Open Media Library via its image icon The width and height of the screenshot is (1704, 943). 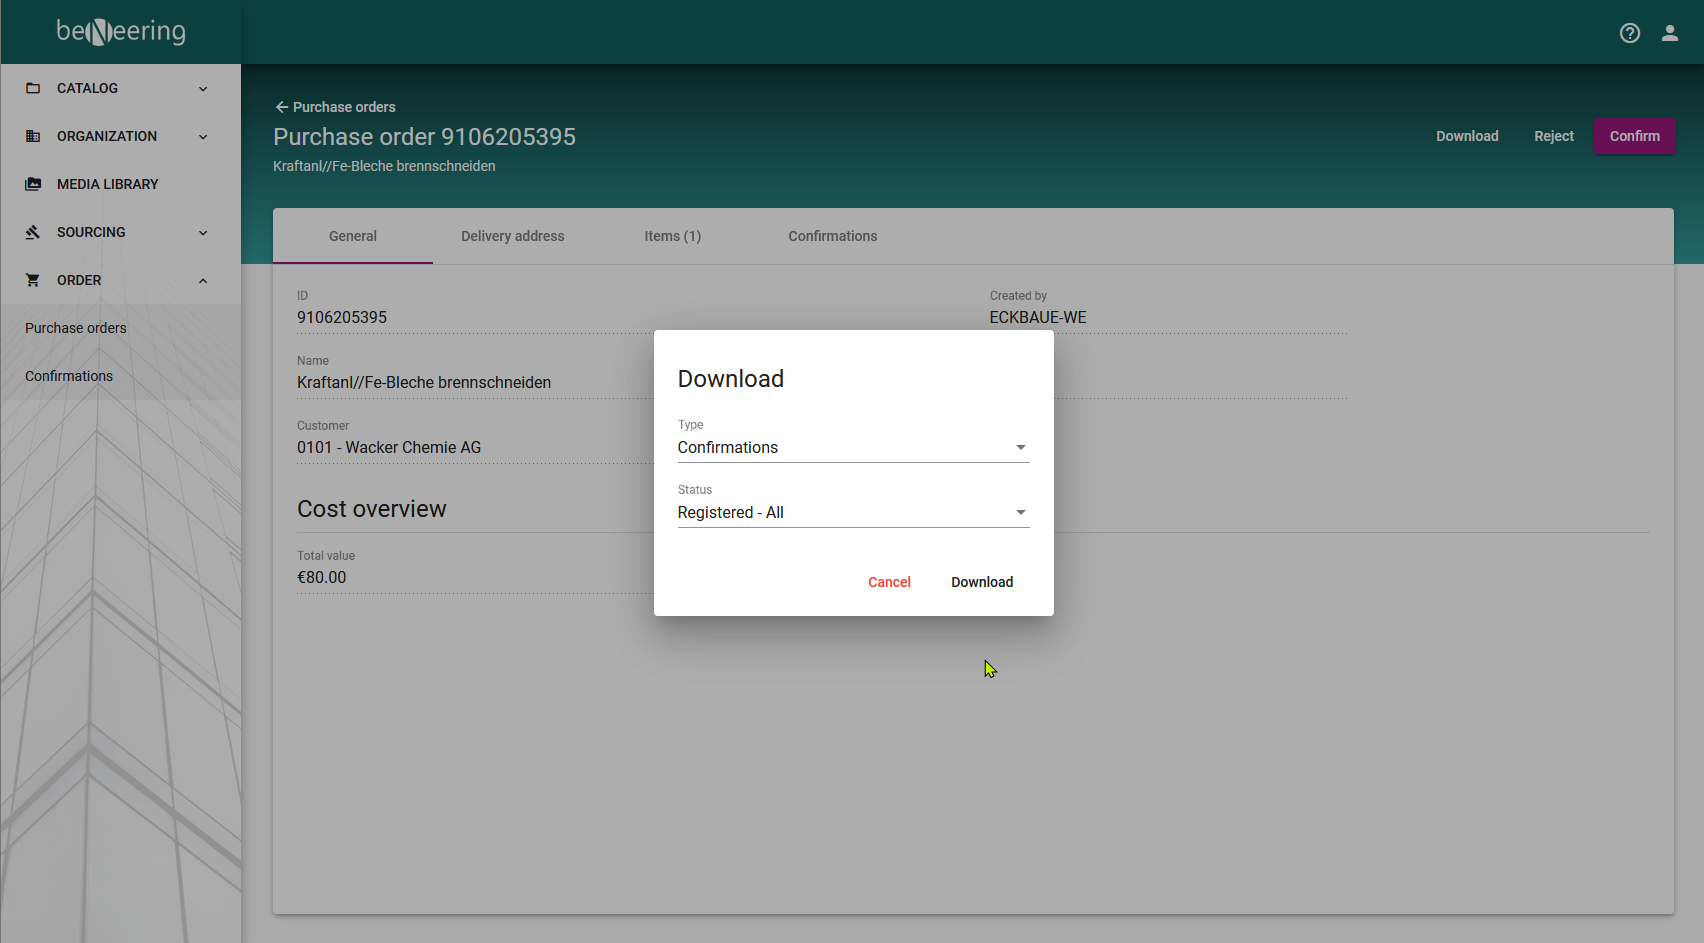33,184
